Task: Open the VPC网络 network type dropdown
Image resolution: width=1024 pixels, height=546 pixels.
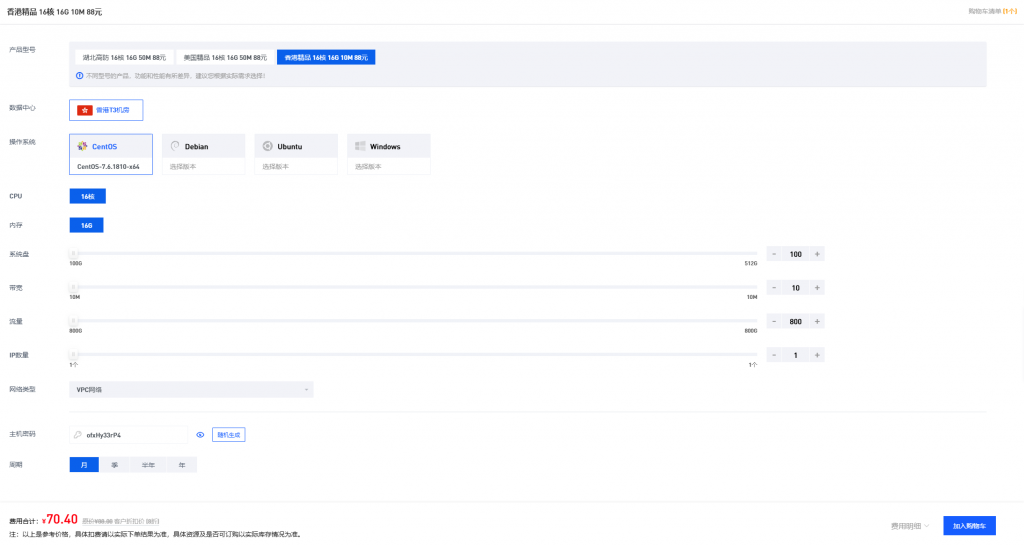Action: [191, 389]
